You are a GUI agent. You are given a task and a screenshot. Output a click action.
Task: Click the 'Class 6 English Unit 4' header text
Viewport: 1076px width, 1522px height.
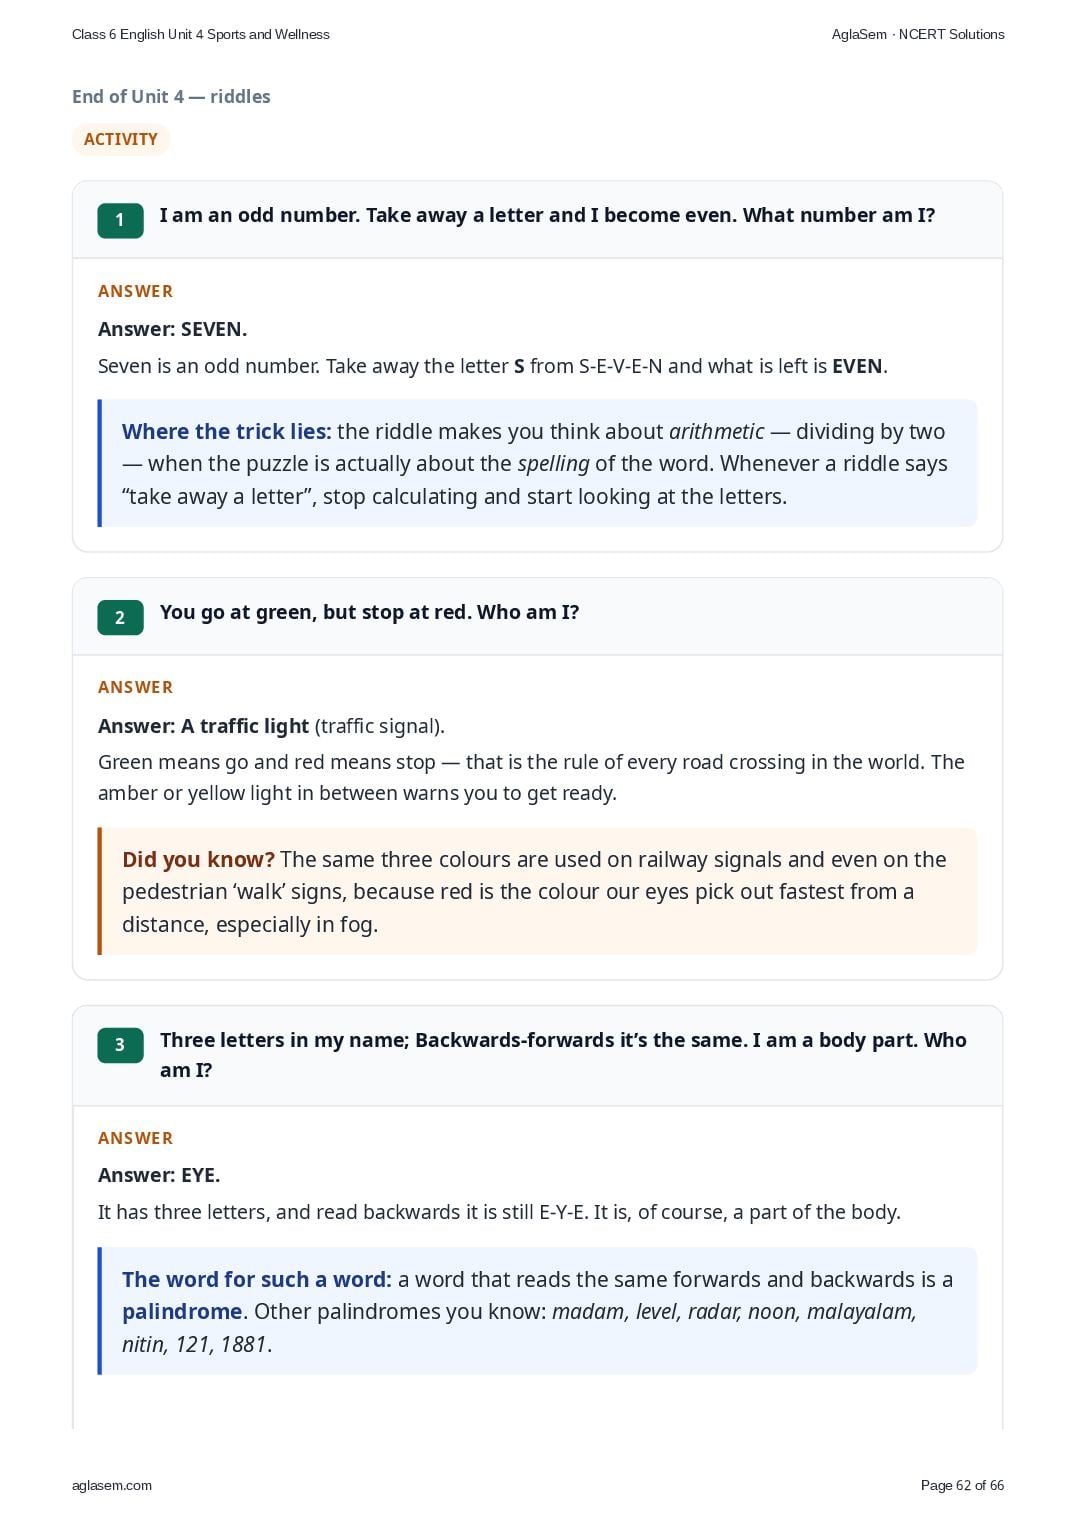[x=201, y=34]
